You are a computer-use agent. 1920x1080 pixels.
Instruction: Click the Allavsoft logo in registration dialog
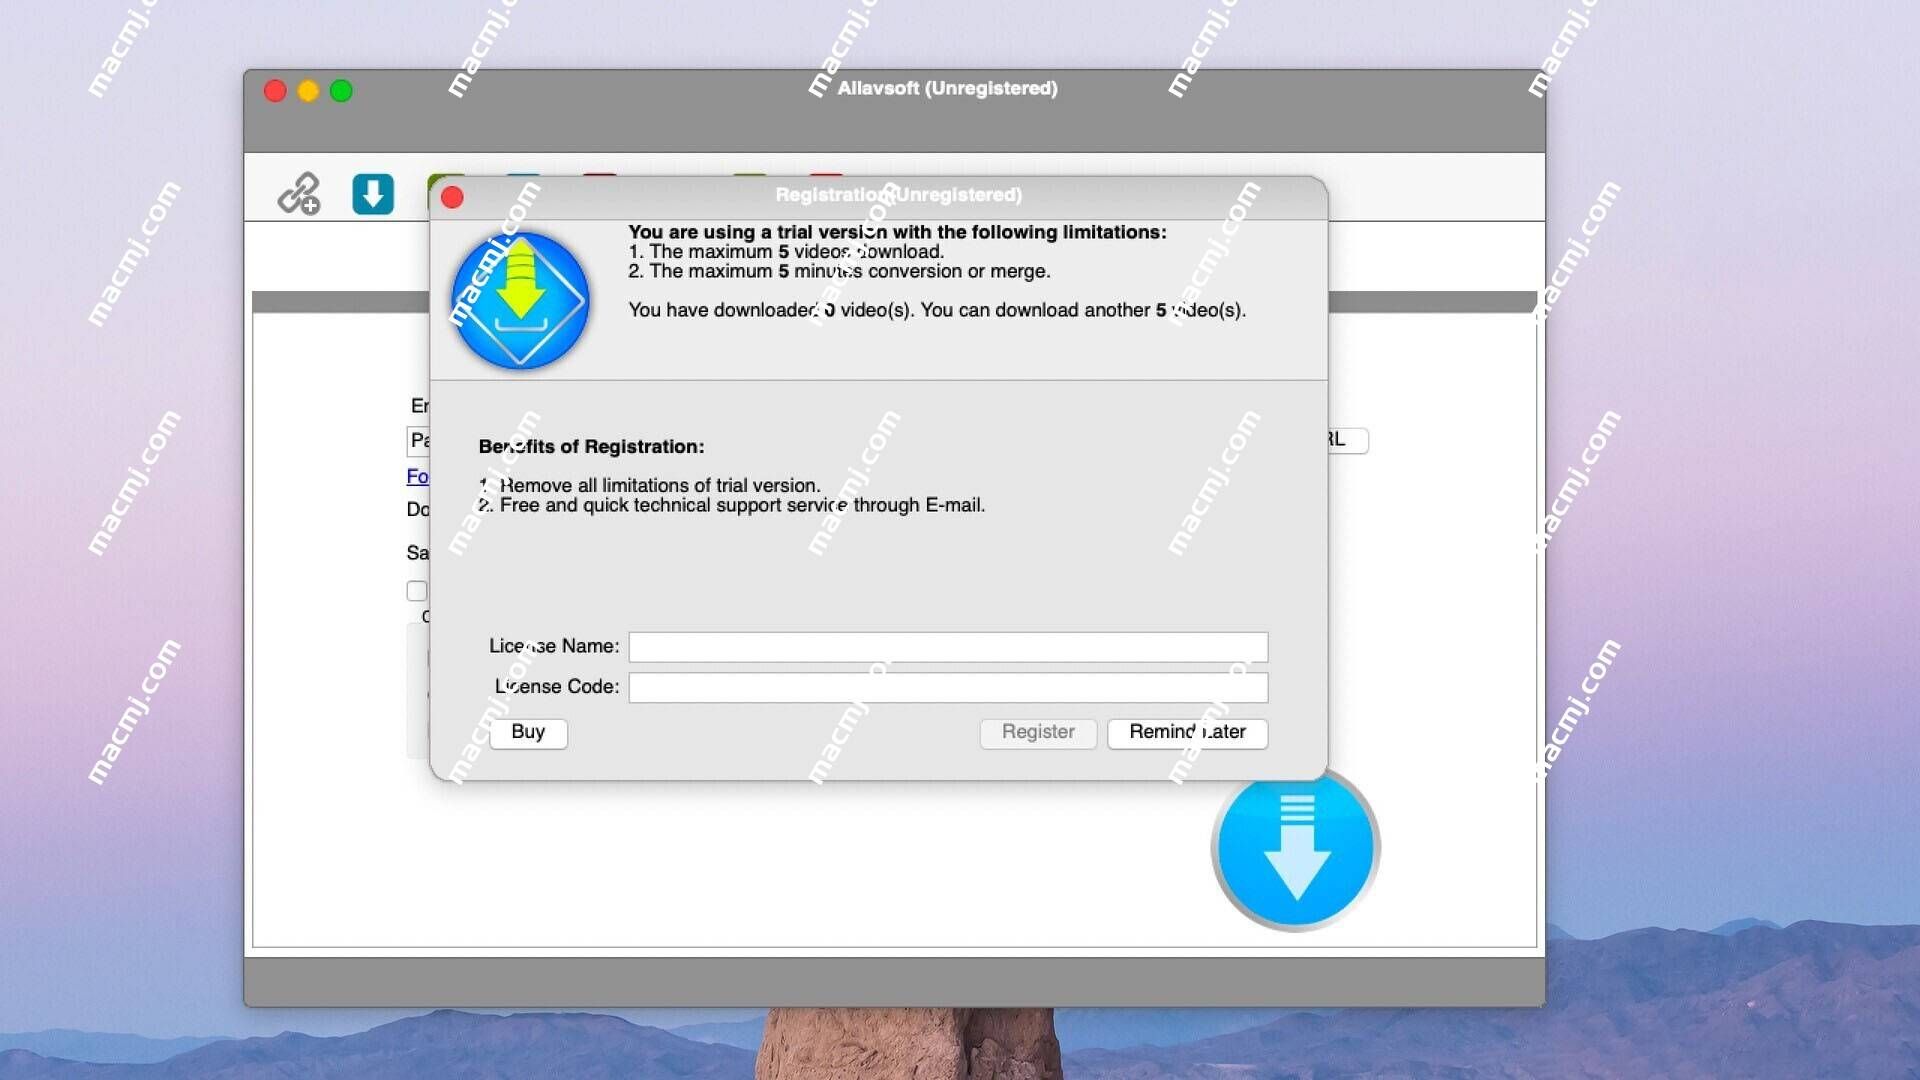(520, 300)
